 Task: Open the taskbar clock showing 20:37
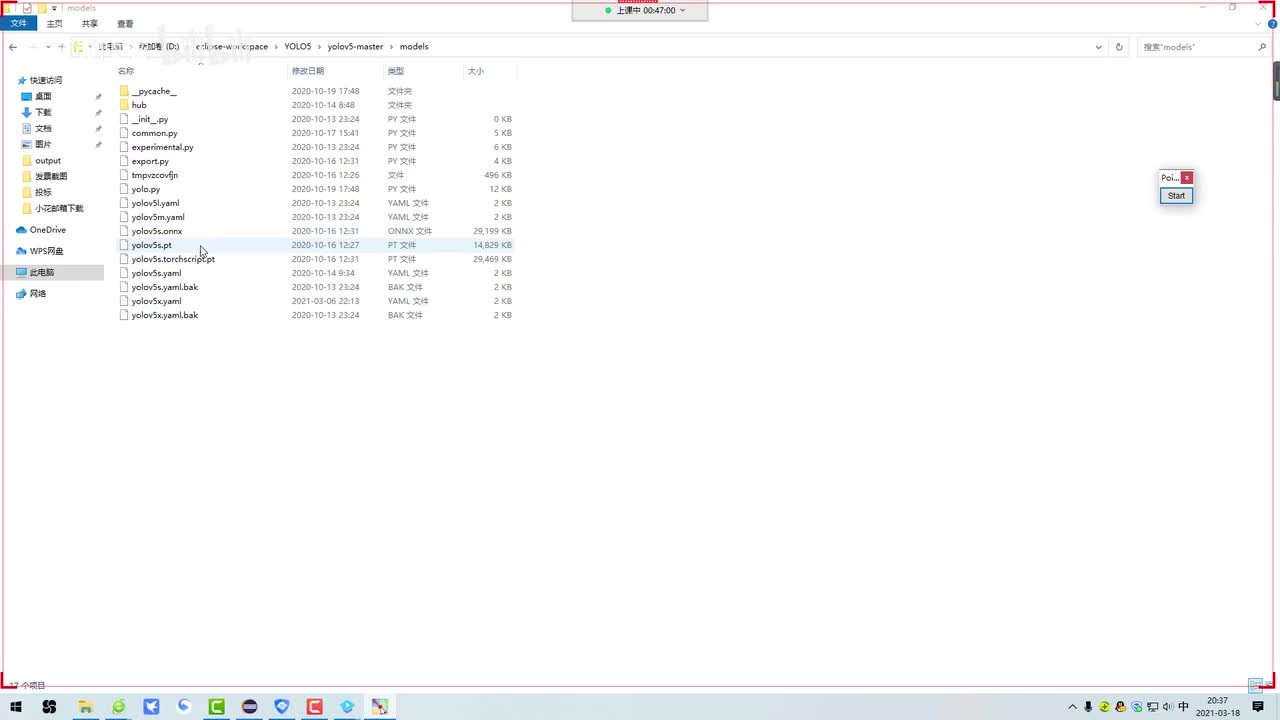click(1217, 707)
